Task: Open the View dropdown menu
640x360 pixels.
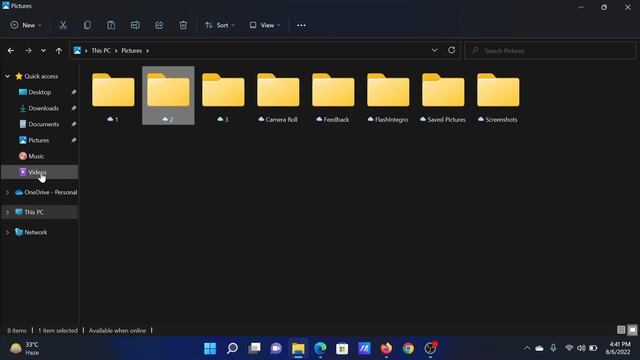Action: pos(264,25)
